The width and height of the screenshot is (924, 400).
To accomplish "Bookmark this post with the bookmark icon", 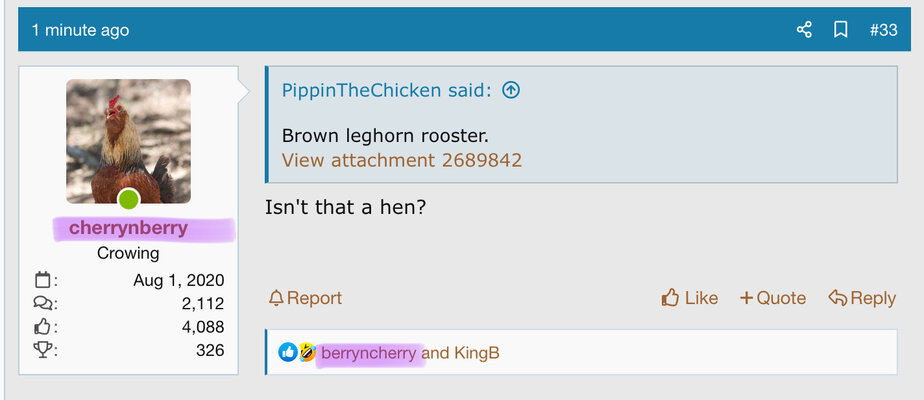I will (x=841, y=29).
